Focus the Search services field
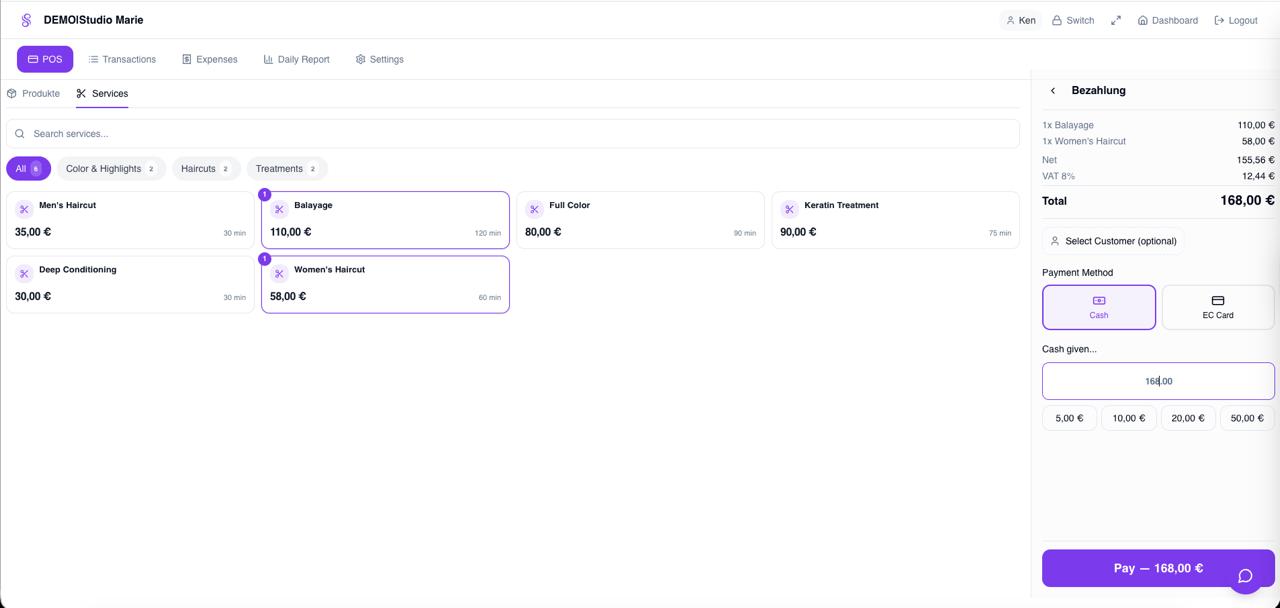Screen dimensions: 1280x608 click(x=513, y=134)
